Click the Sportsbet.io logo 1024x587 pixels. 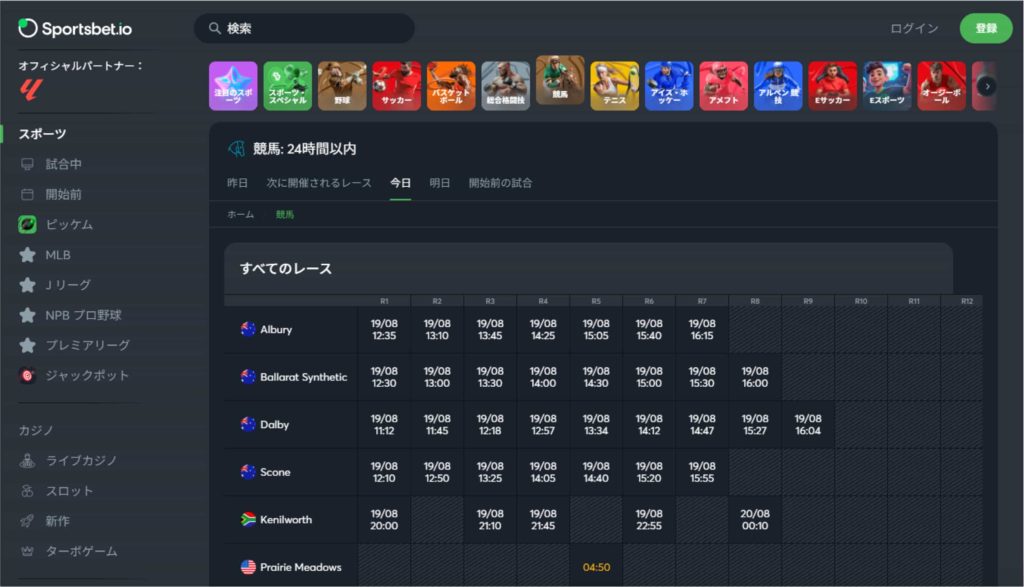tap(75, 28)
